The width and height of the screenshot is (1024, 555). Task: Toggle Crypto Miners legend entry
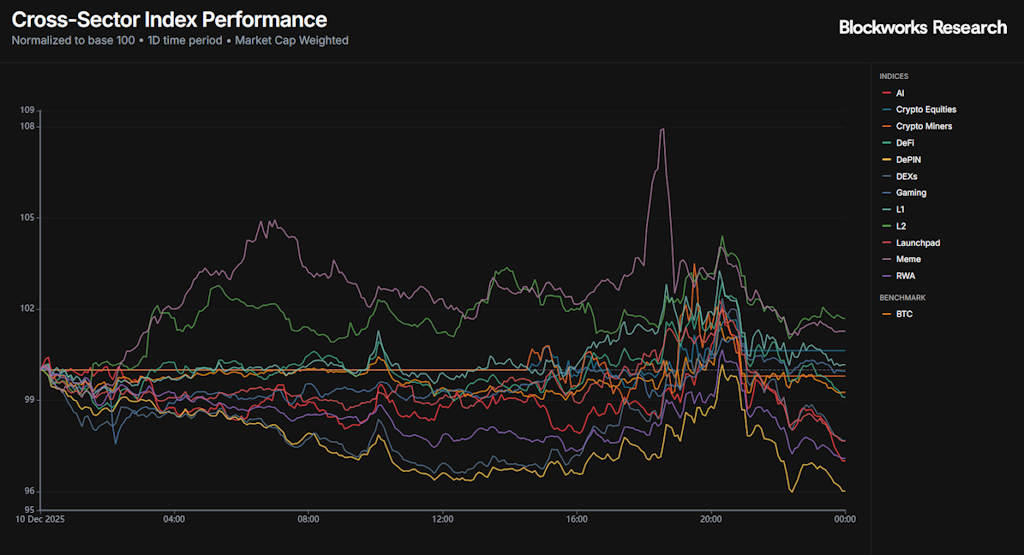[x=923, y=126]
